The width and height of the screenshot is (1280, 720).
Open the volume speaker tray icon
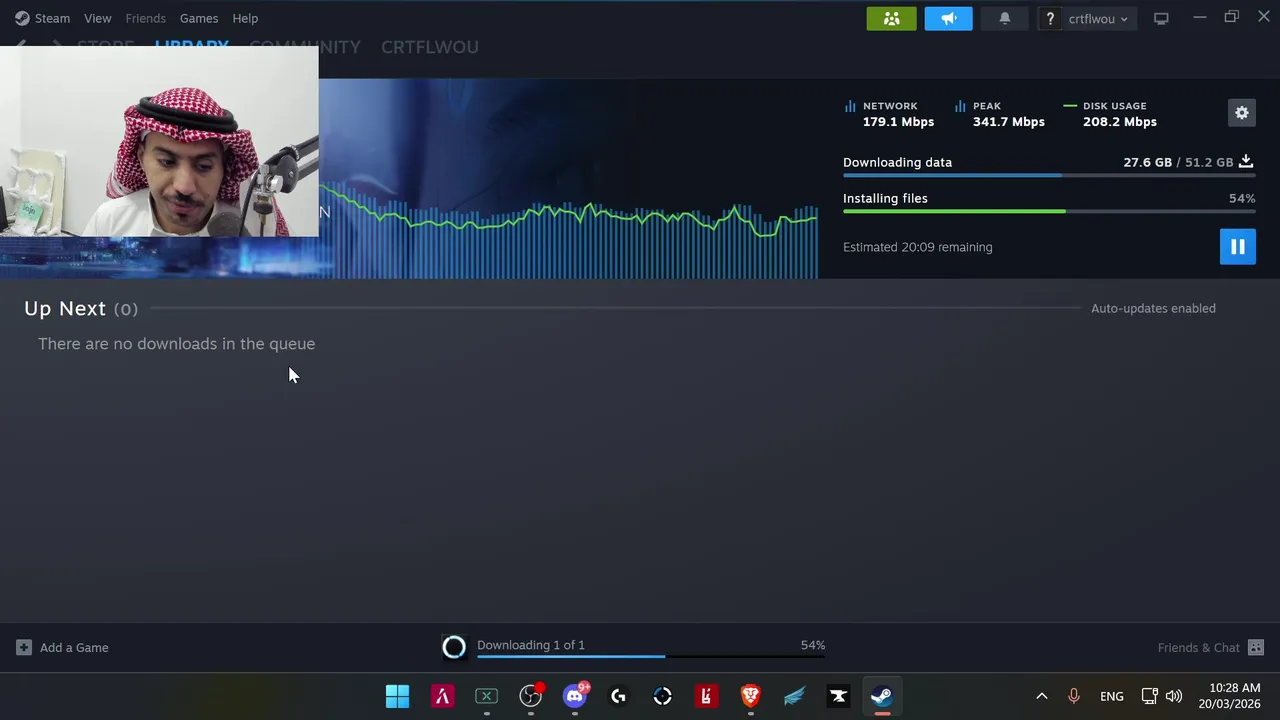click(x=1174, y=696)
